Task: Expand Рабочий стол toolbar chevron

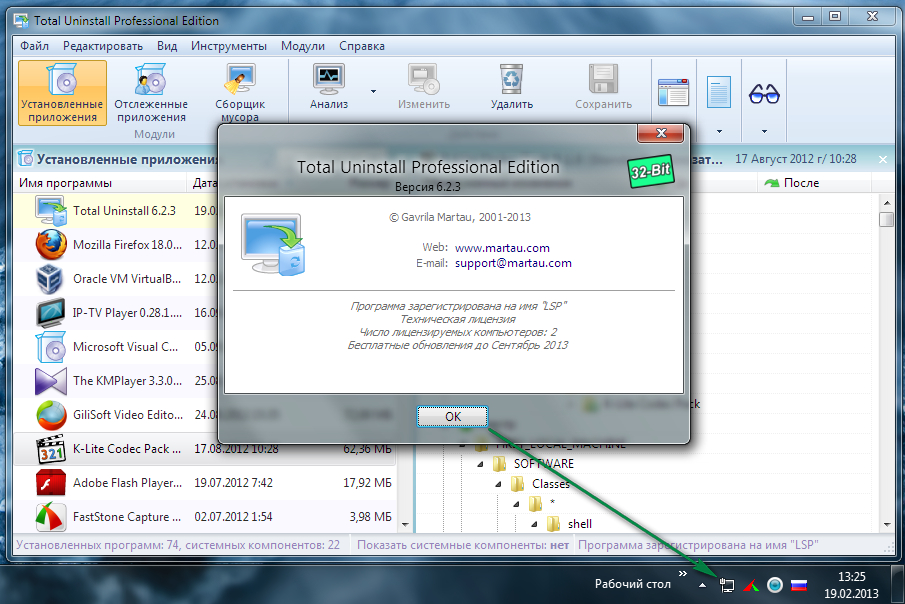Action: pos(683,573)
